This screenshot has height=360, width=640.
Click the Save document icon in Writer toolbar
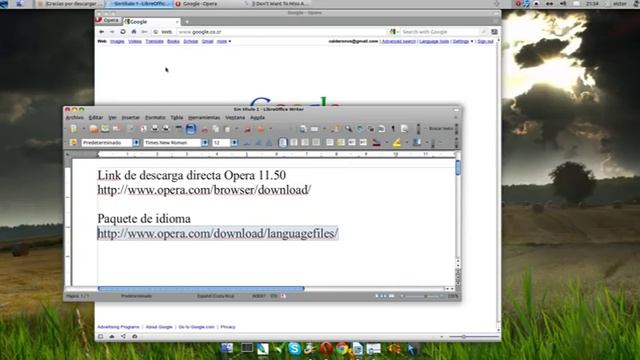pos(105,129)
